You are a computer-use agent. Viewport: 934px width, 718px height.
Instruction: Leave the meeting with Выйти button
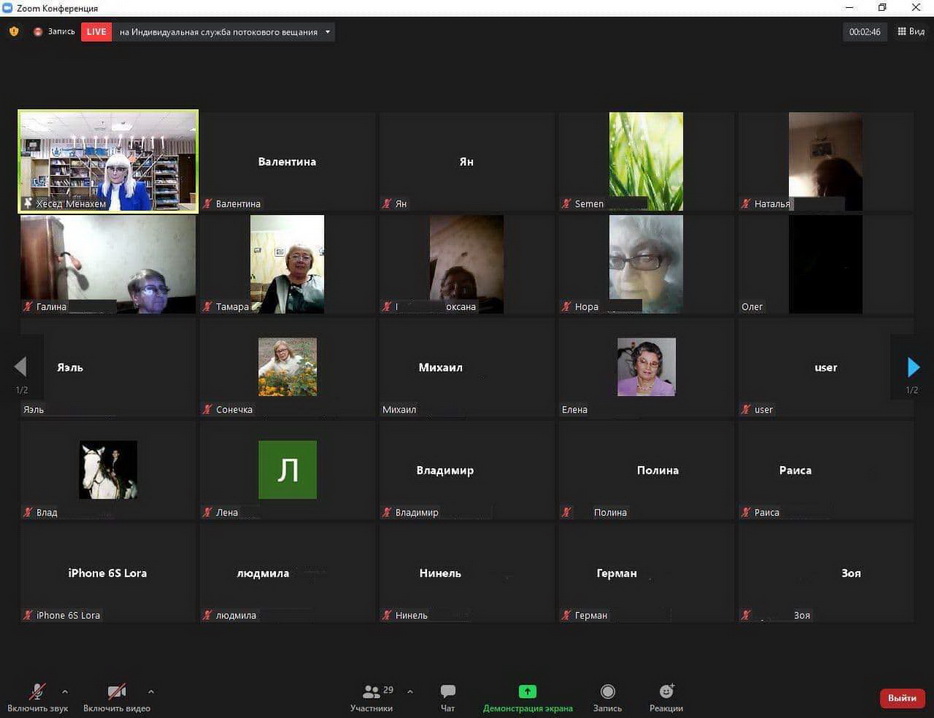point(902,698)
